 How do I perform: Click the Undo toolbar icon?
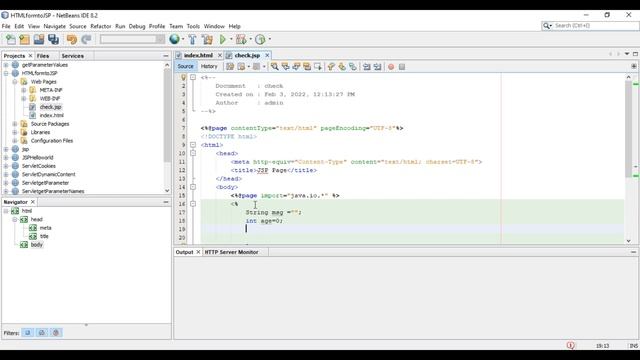(x=72, y=40)
